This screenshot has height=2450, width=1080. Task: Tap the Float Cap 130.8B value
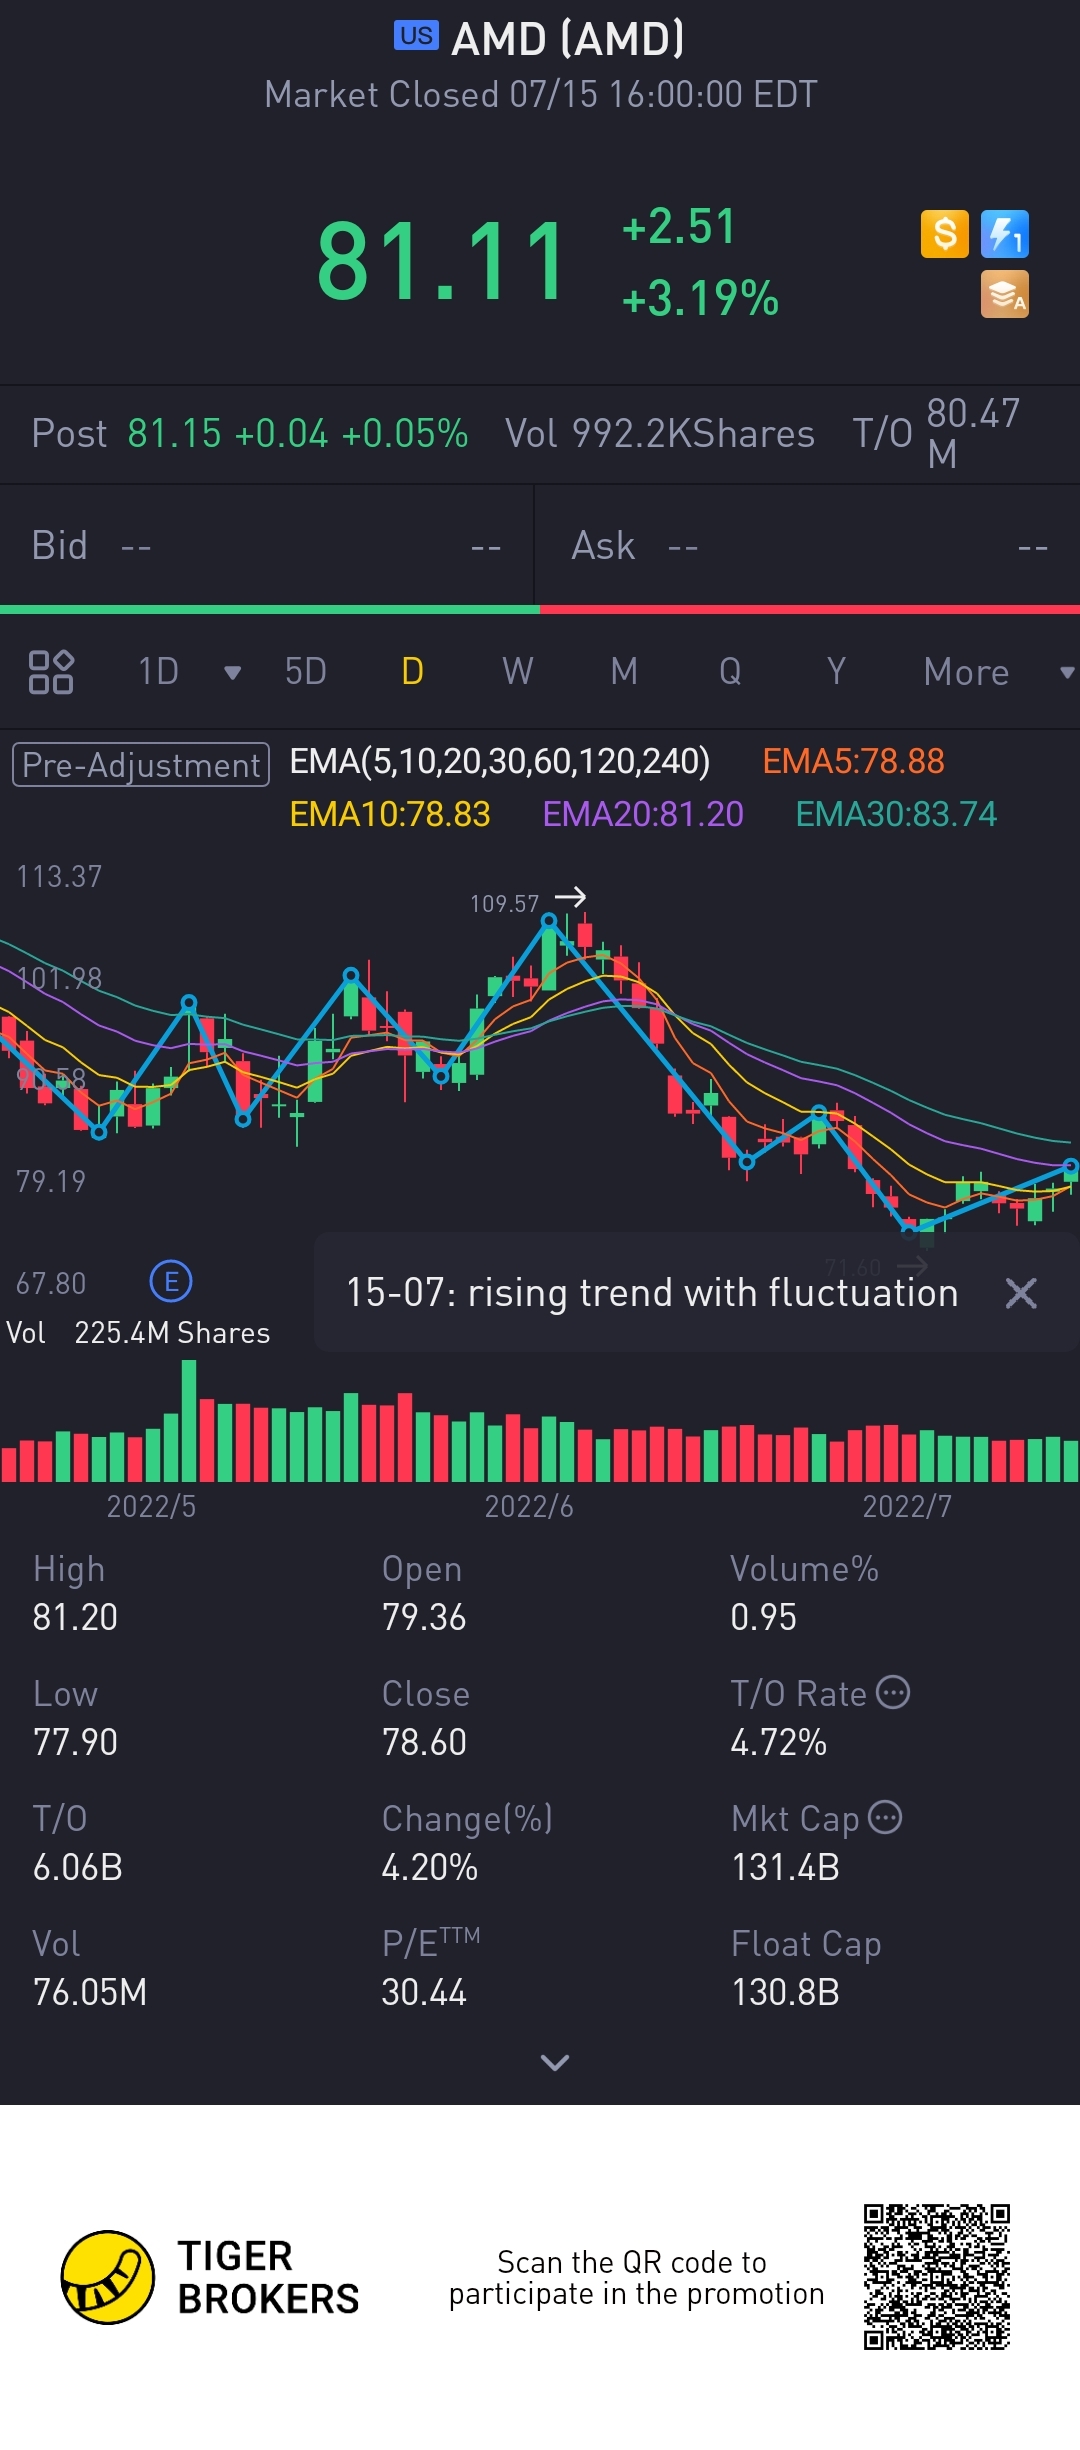[785, 1992]
